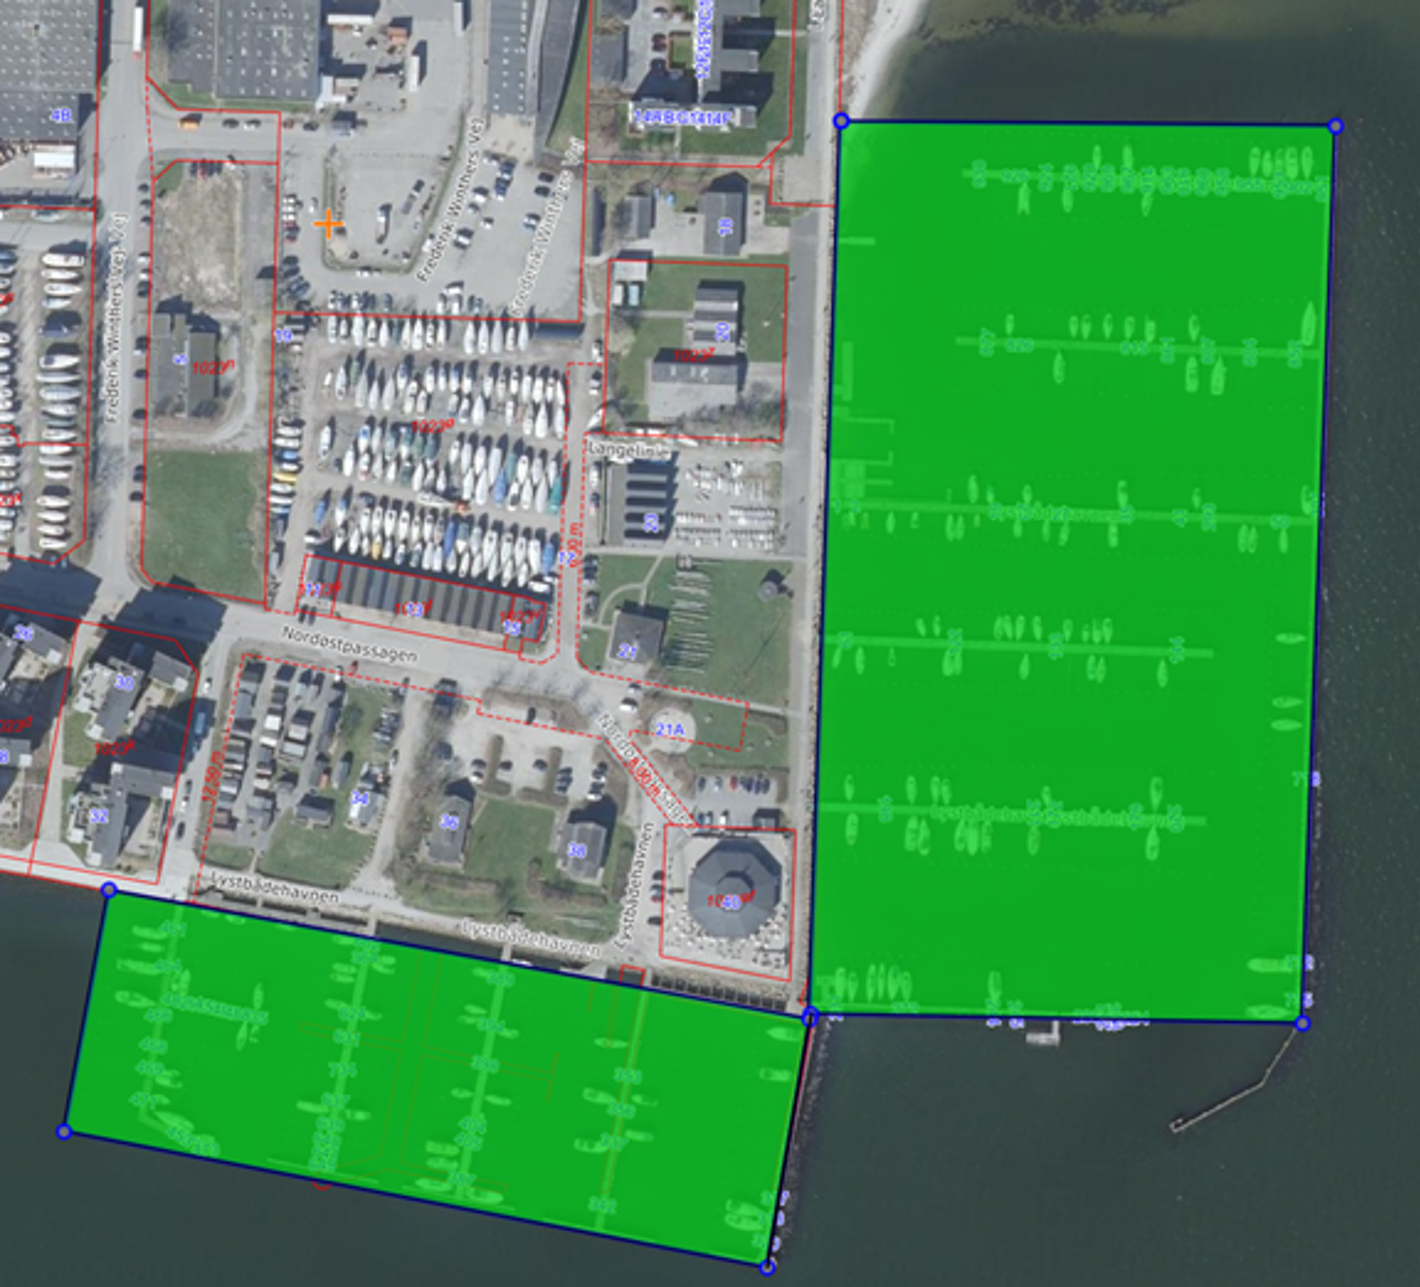
Task: Click the 21A house number label
Action: point(670,730)
